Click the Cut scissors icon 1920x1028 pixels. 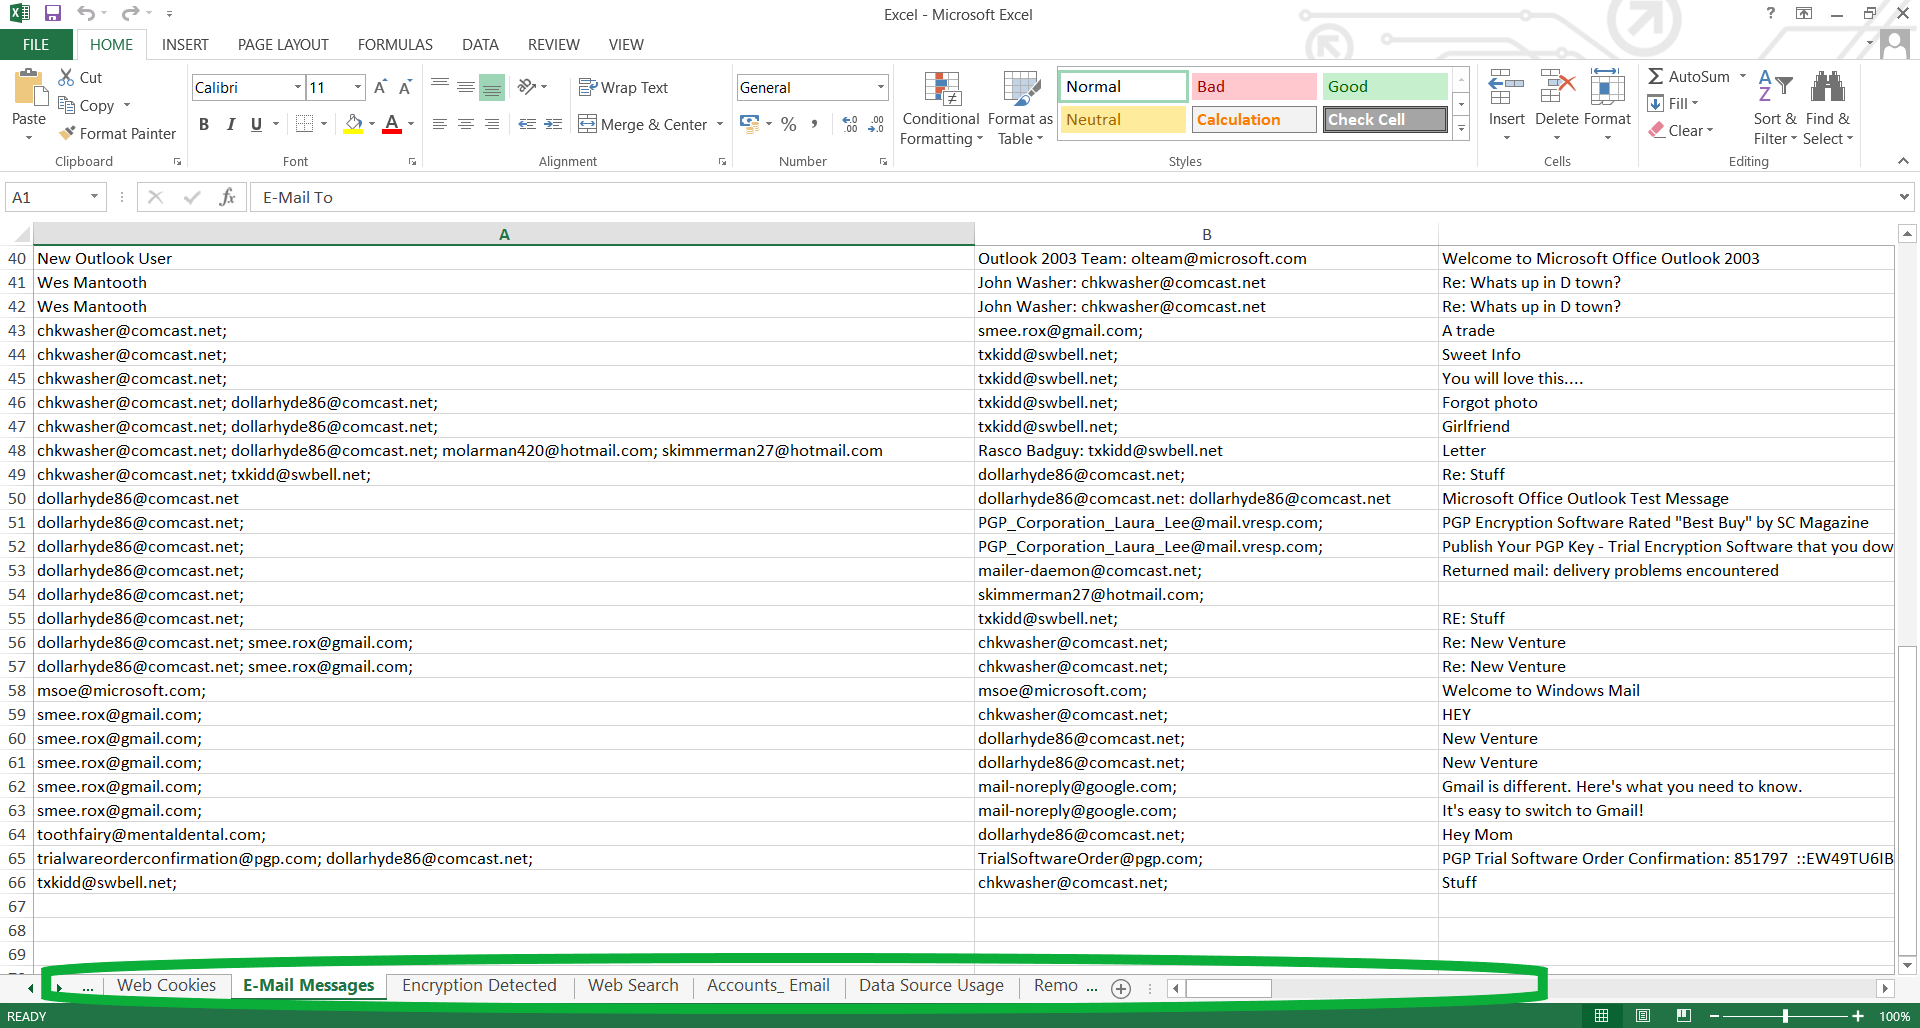(x=67, y=77)
